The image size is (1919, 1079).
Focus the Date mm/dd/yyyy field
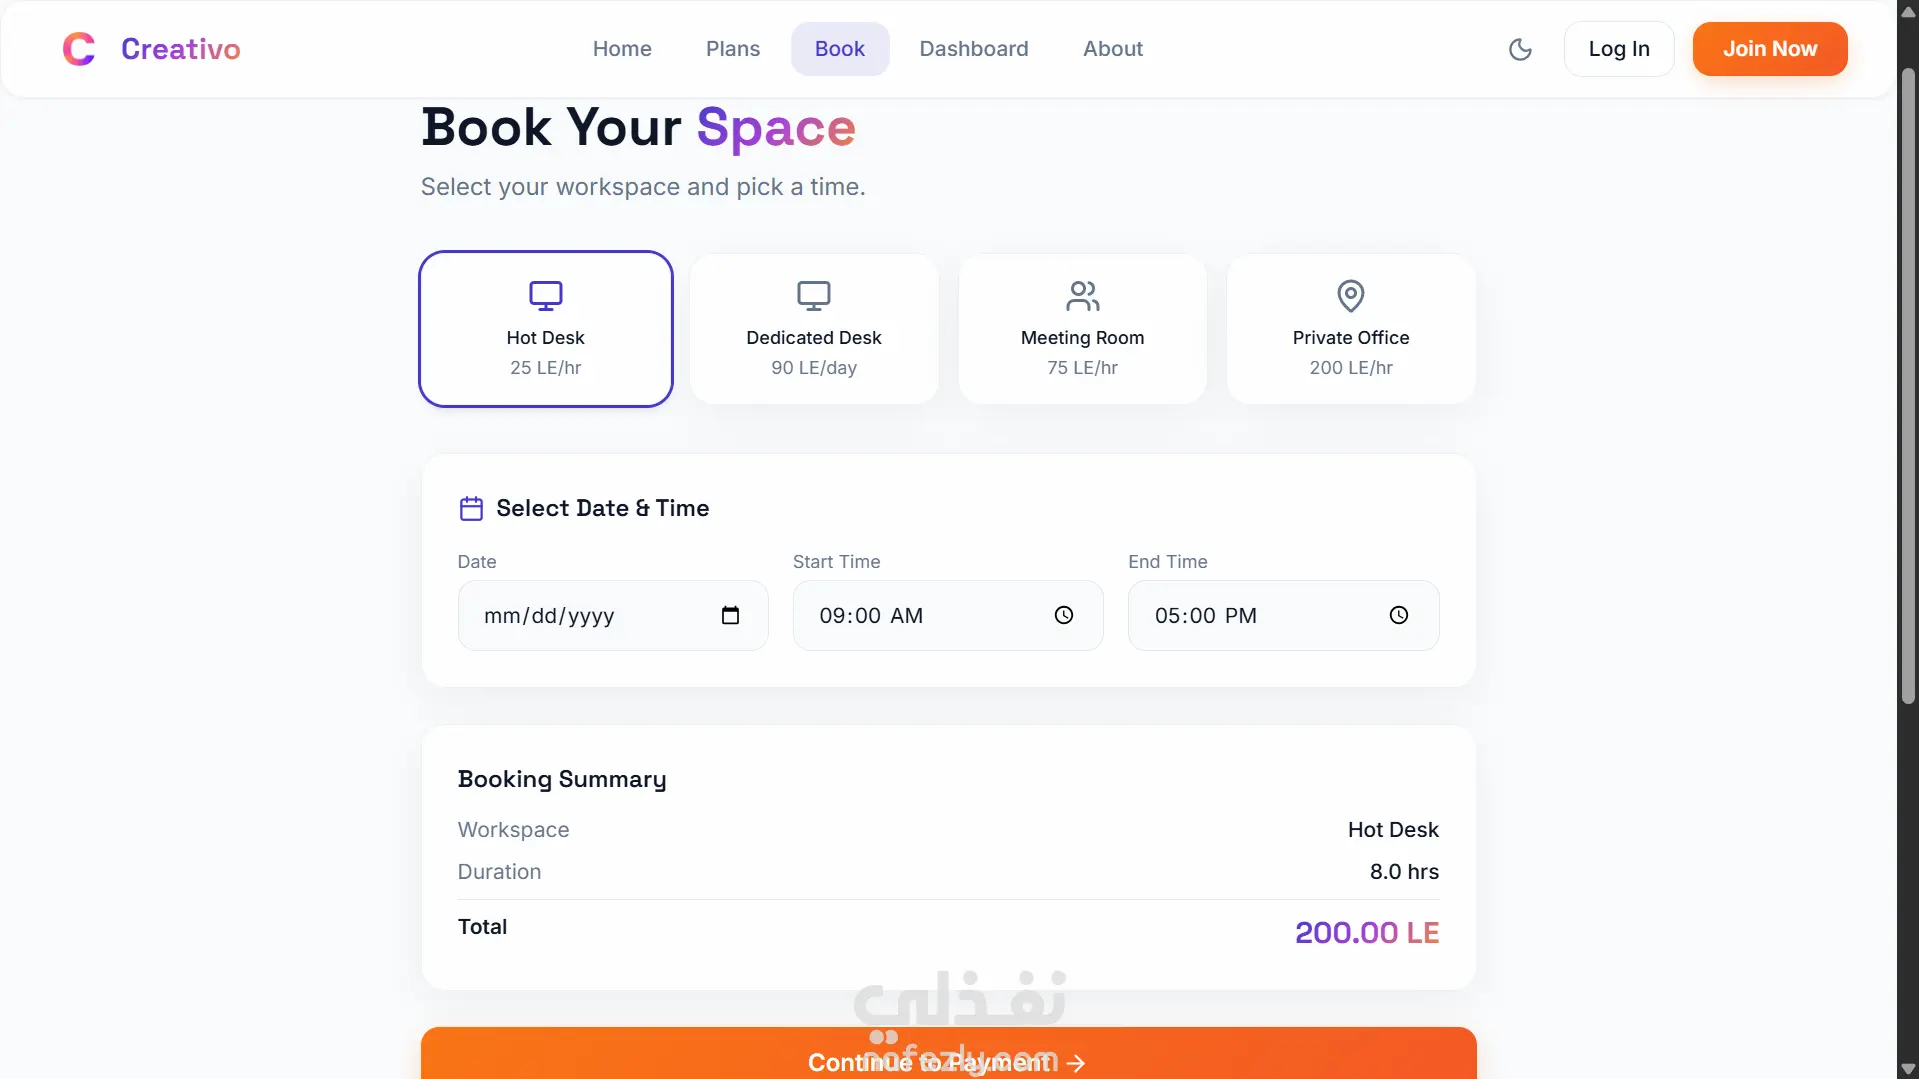coord(613,615)
